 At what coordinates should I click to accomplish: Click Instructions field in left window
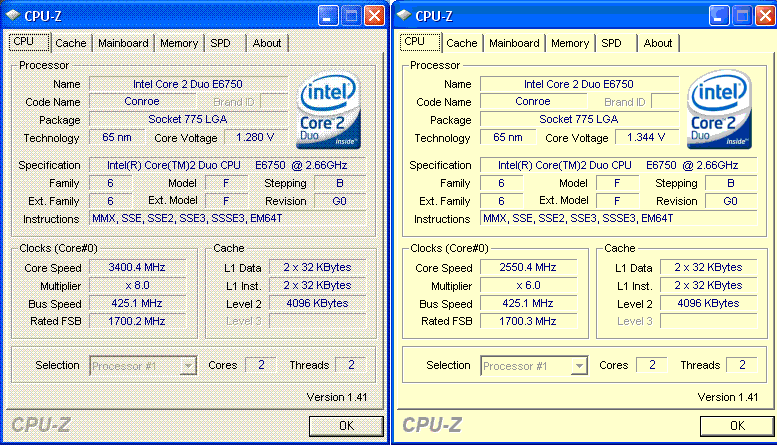pos(227,219)
